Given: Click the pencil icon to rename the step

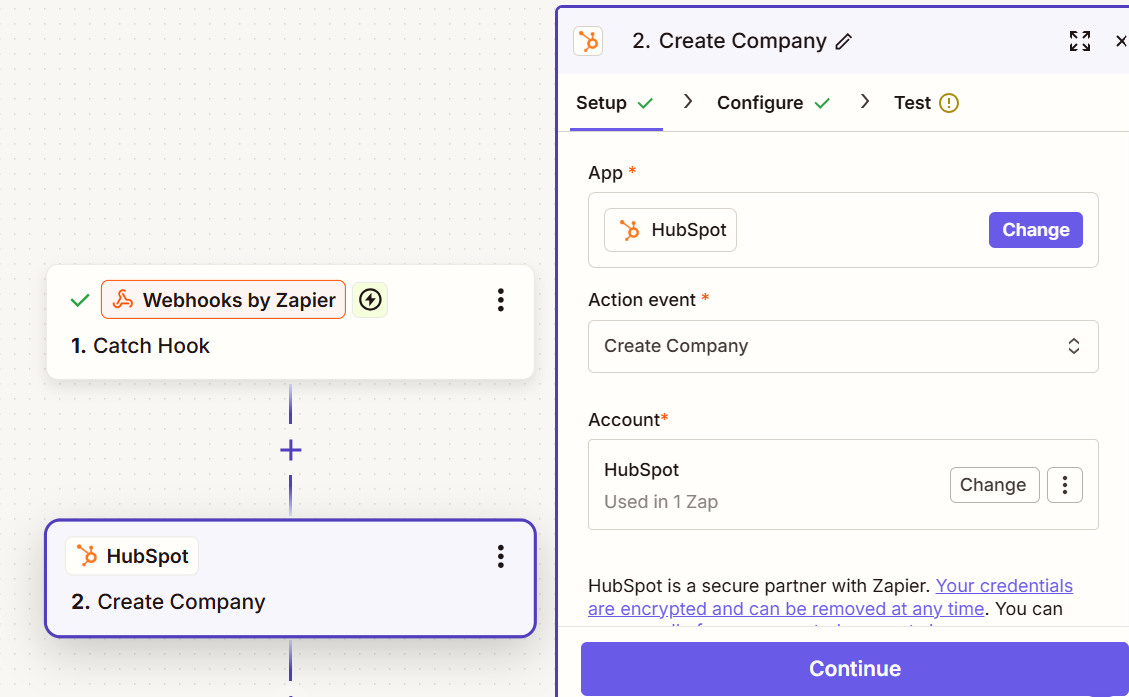Looking at the screenshot, I should 844,42.
